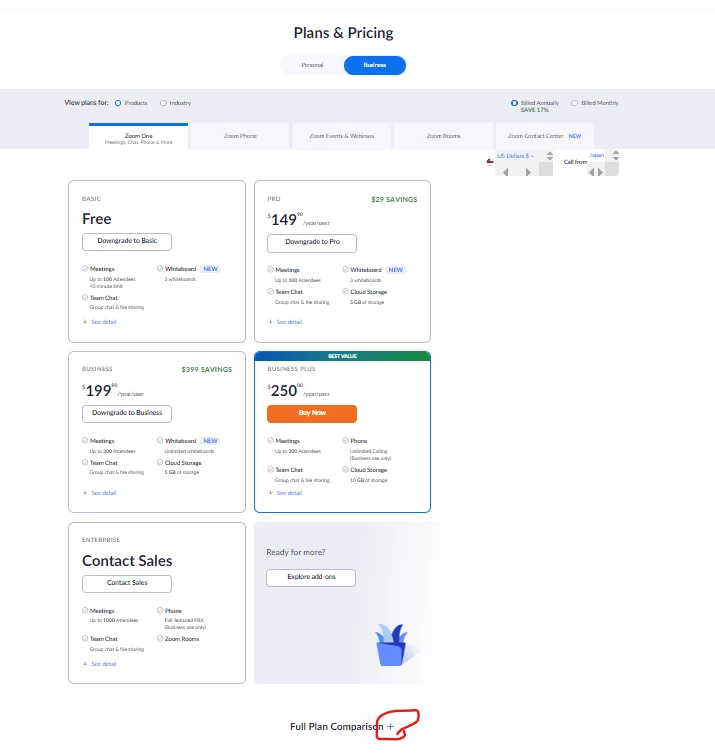Open the Zoom Rooms tab
This screenshot has width=715, height=756.
444,136
